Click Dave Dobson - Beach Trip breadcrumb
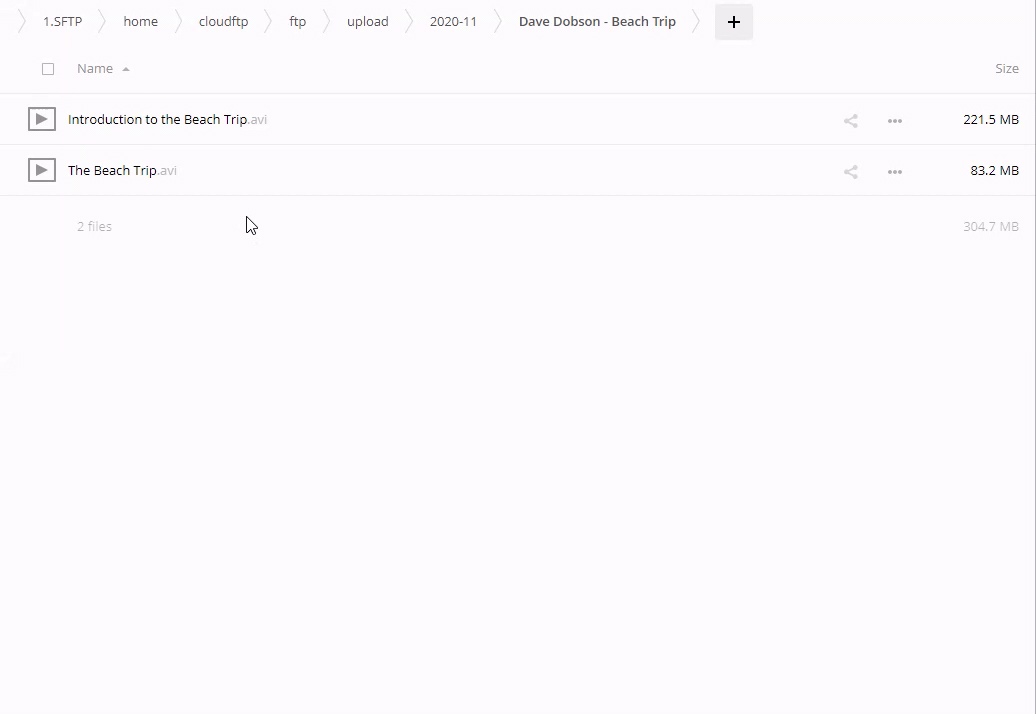This screenshot has height=714, width=1036. [x=597, y=22]
